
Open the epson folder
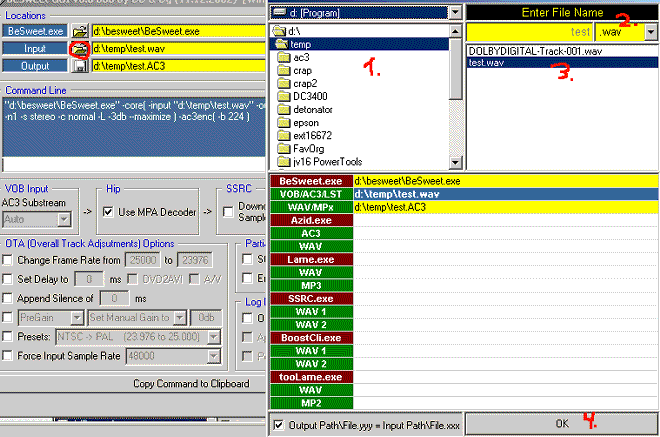tap(298, 123)
